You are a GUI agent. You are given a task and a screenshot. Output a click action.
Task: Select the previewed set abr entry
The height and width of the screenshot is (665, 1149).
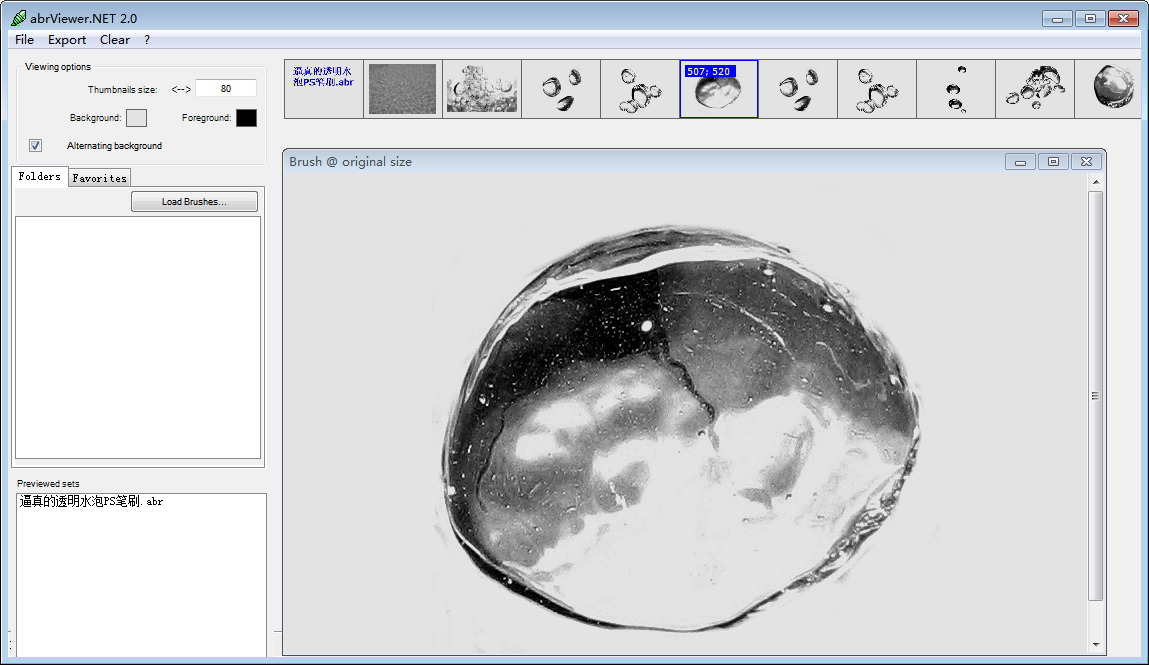[x=92, y=502]
